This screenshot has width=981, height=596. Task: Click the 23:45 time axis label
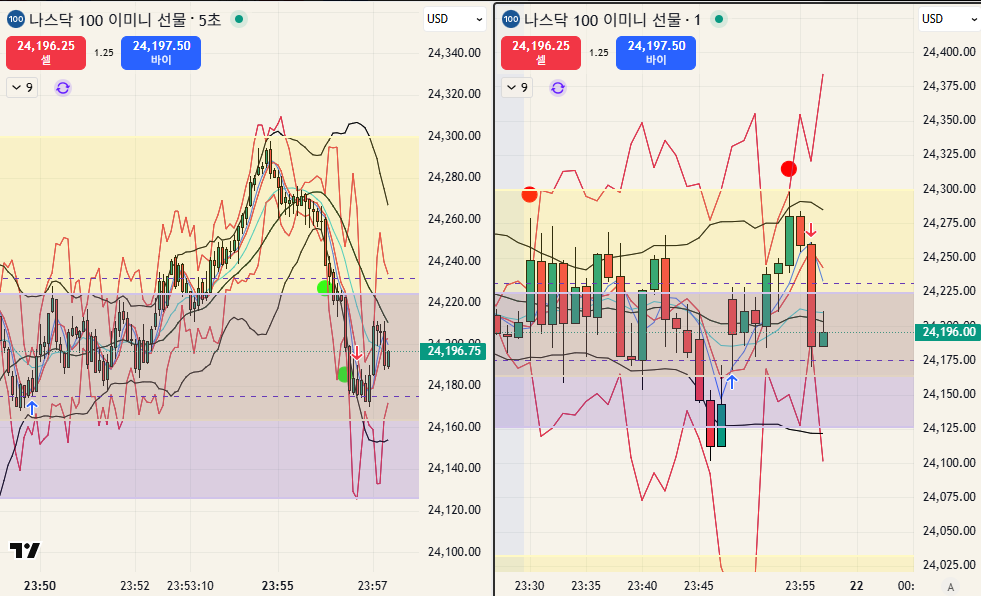(x=698, y=586)
